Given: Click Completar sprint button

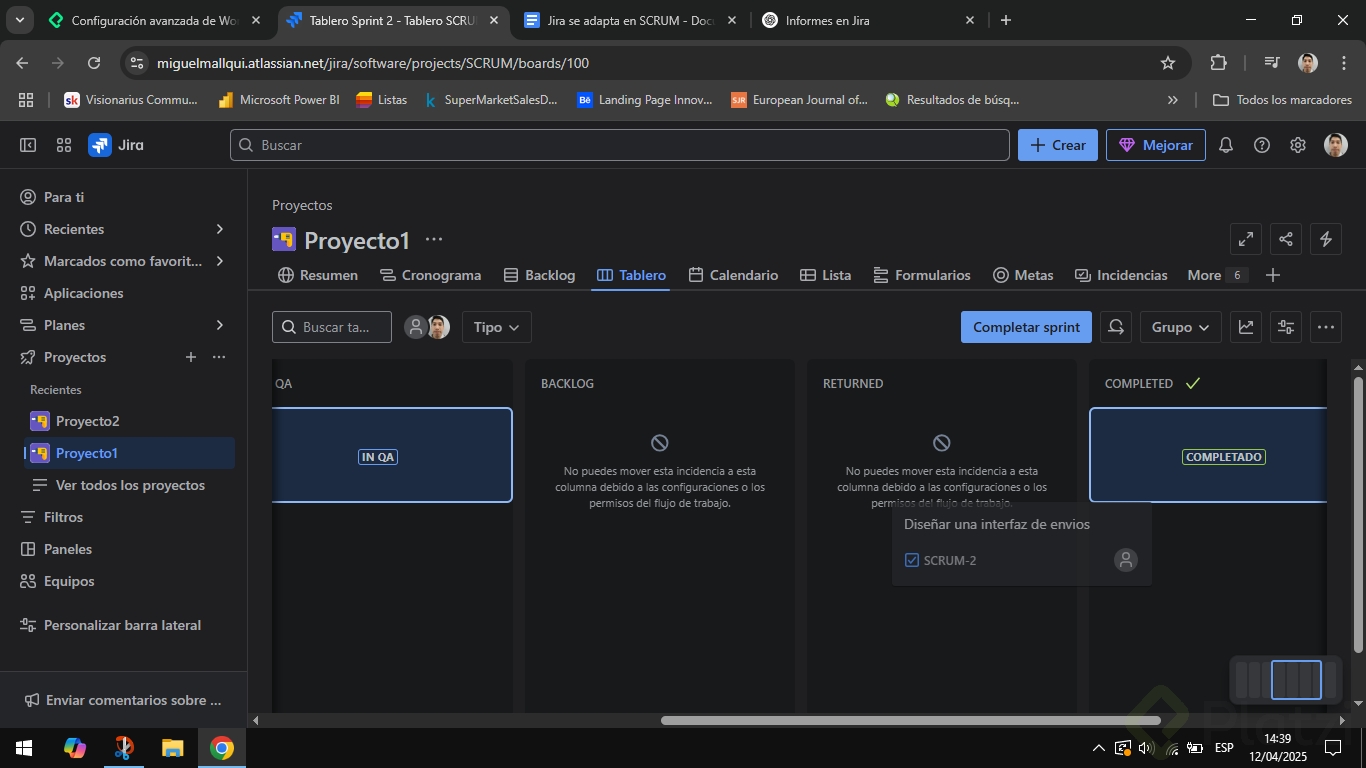Looking at the screenshot, I should click(x=1026, y=327).
